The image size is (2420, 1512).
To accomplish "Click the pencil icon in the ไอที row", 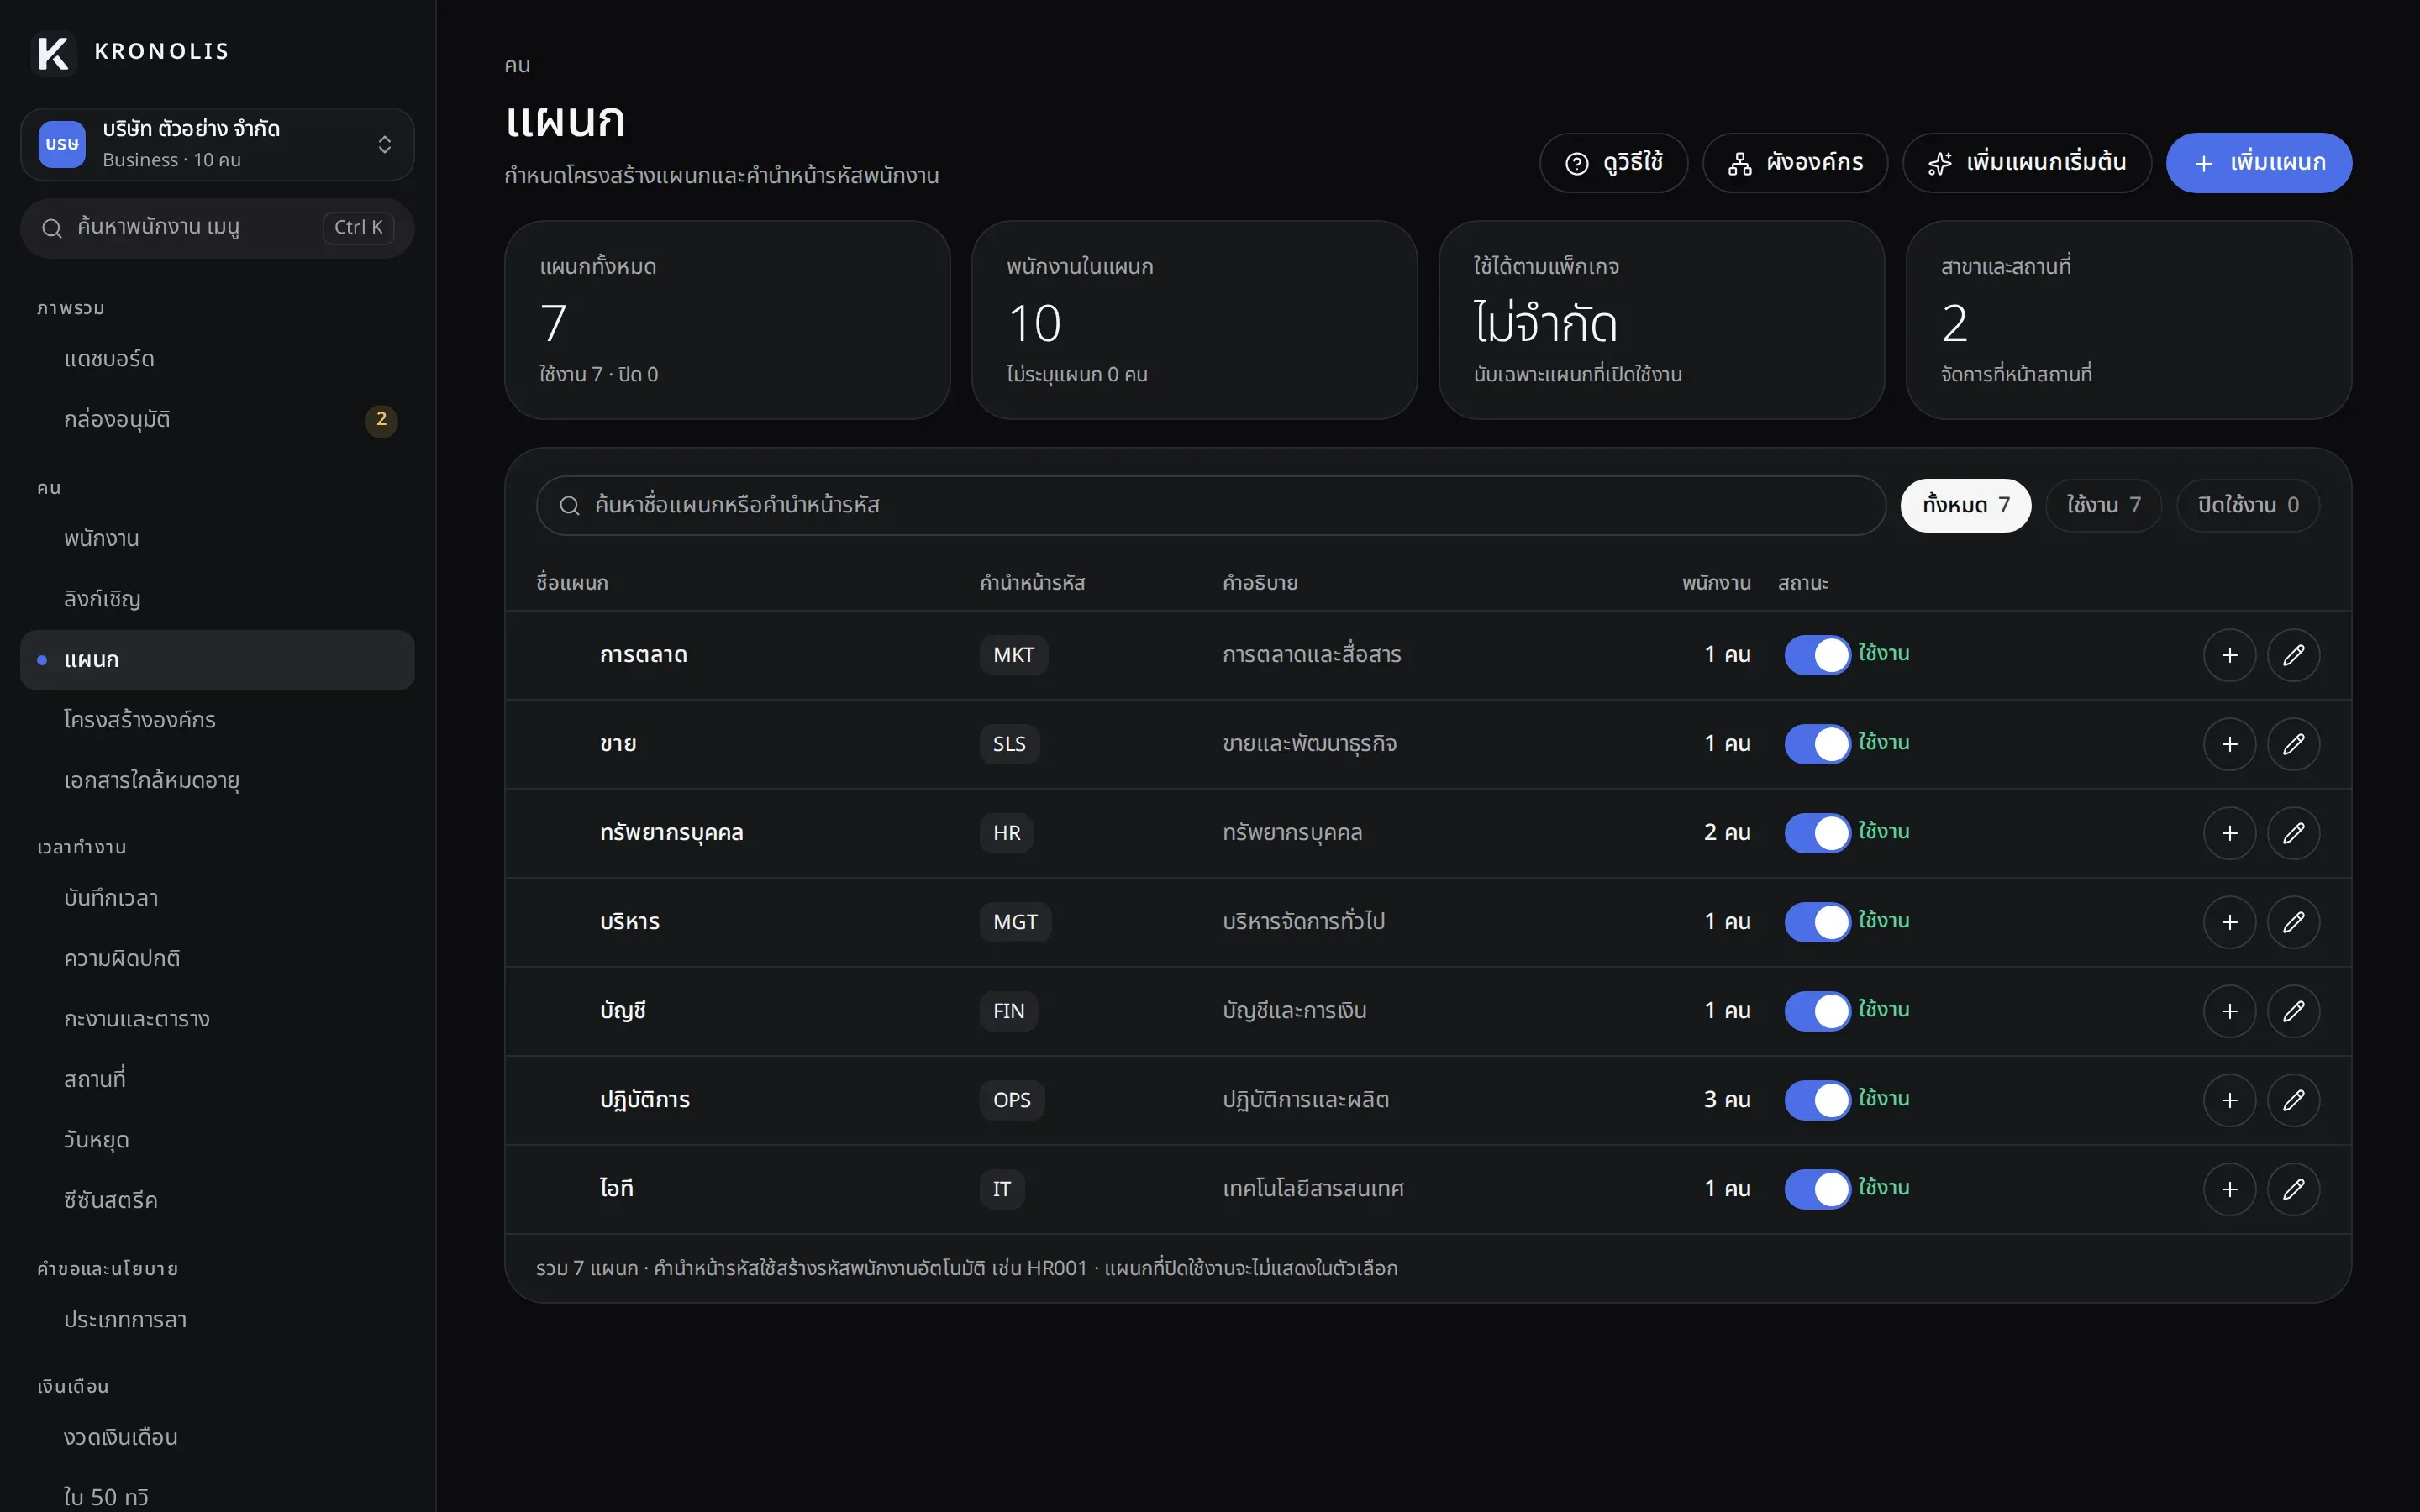I will (2293, 1189).
